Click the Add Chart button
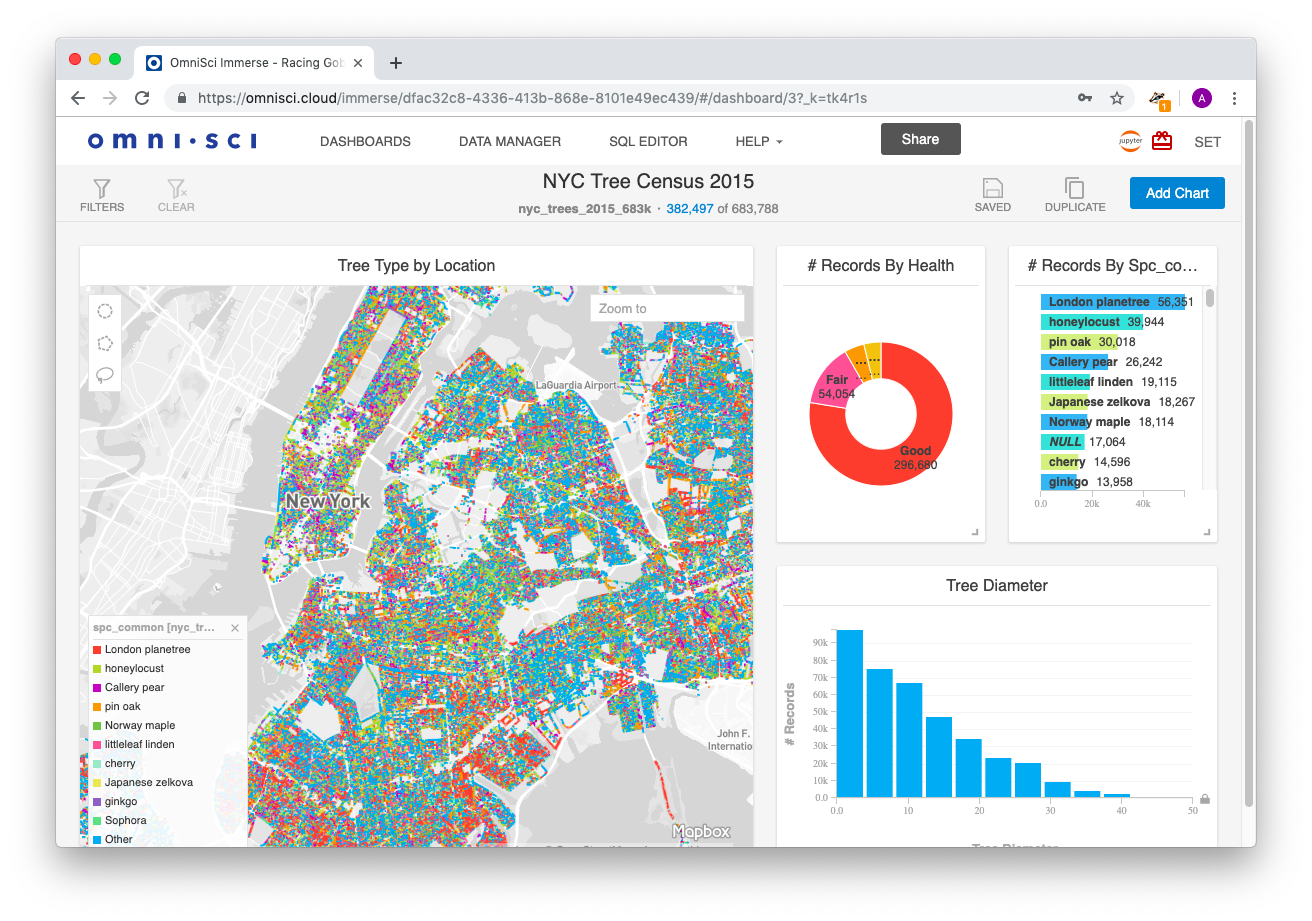1312x921 pixels. pos(1177,193)
